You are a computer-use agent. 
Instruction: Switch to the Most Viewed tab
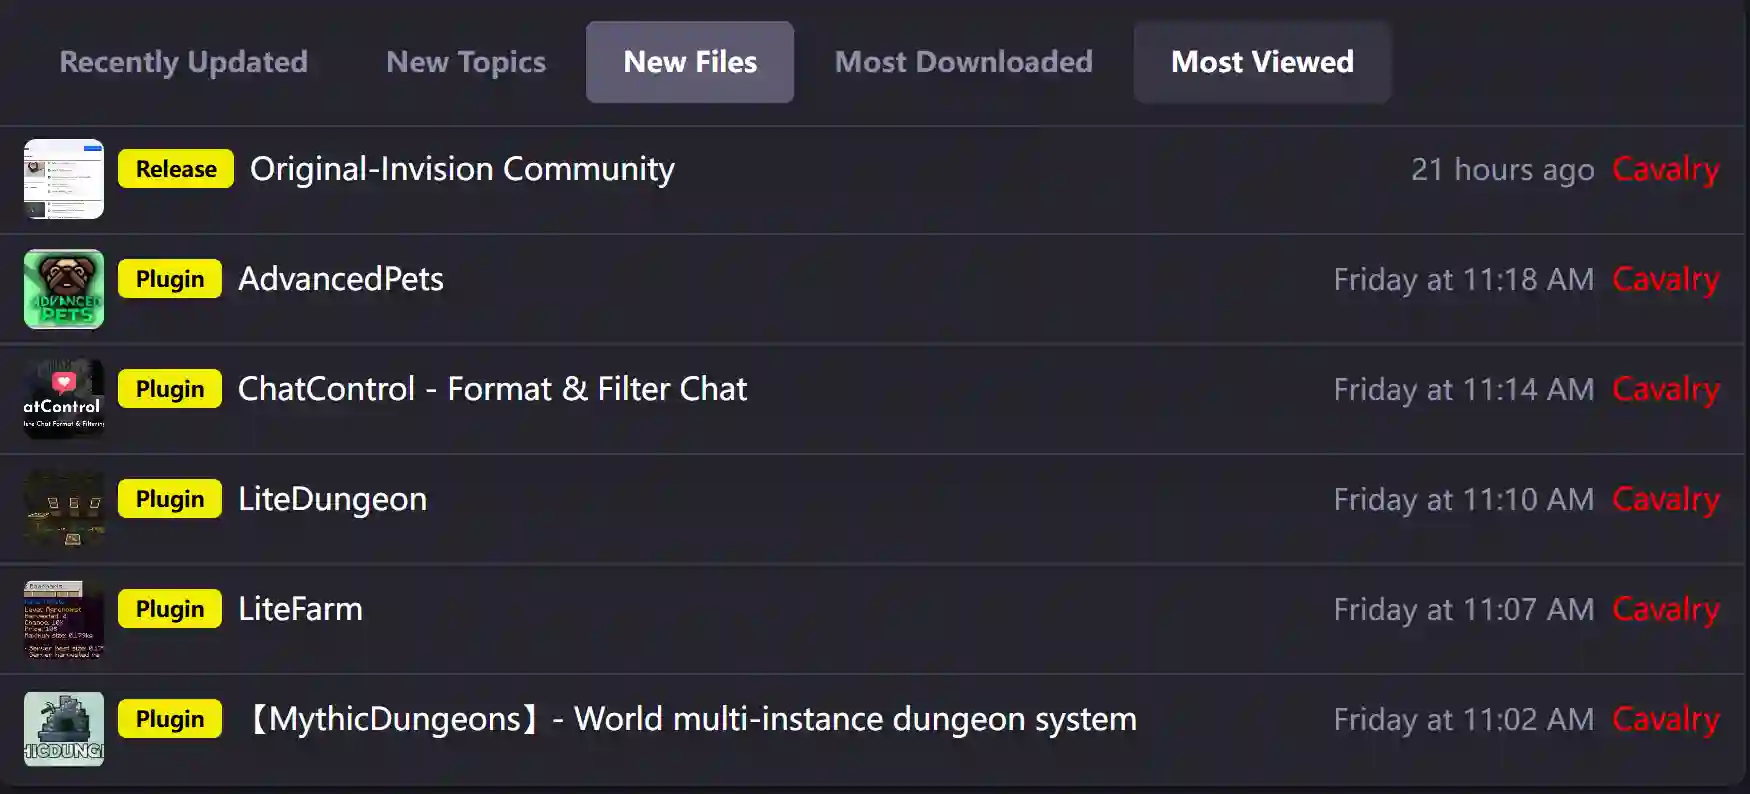tap(1262, 62)
